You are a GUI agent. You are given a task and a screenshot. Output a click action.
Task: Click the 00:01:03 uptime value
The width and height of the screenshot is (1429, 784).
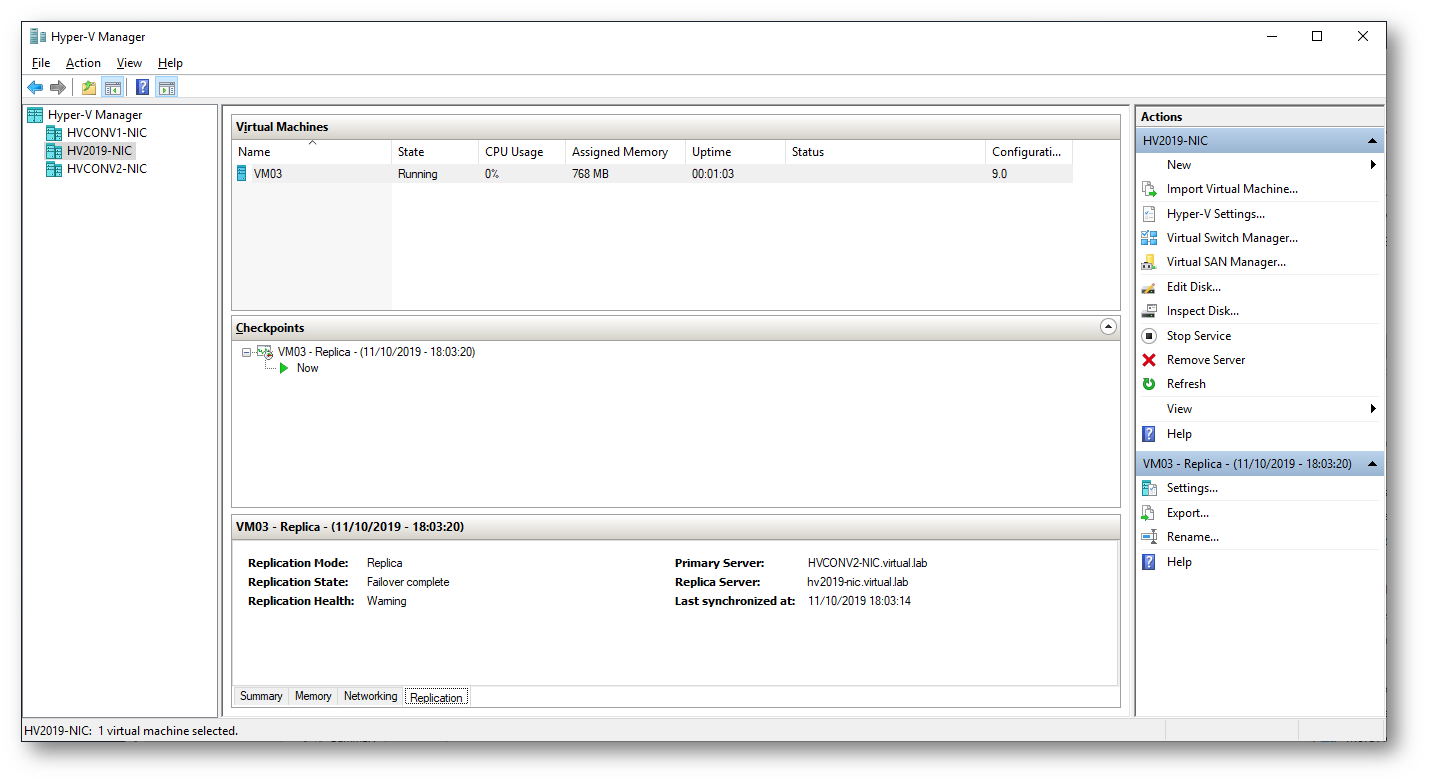[713, 174]
